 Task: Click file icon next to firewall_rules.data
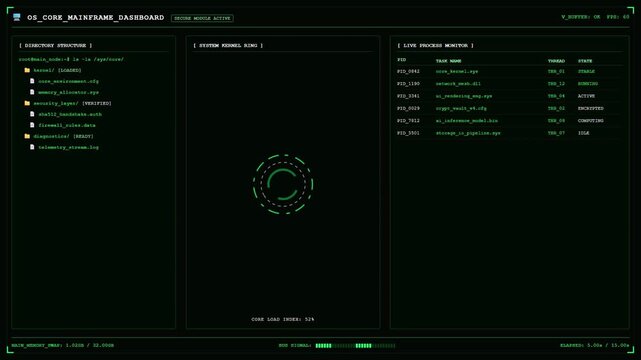click(x=32, y=125)
